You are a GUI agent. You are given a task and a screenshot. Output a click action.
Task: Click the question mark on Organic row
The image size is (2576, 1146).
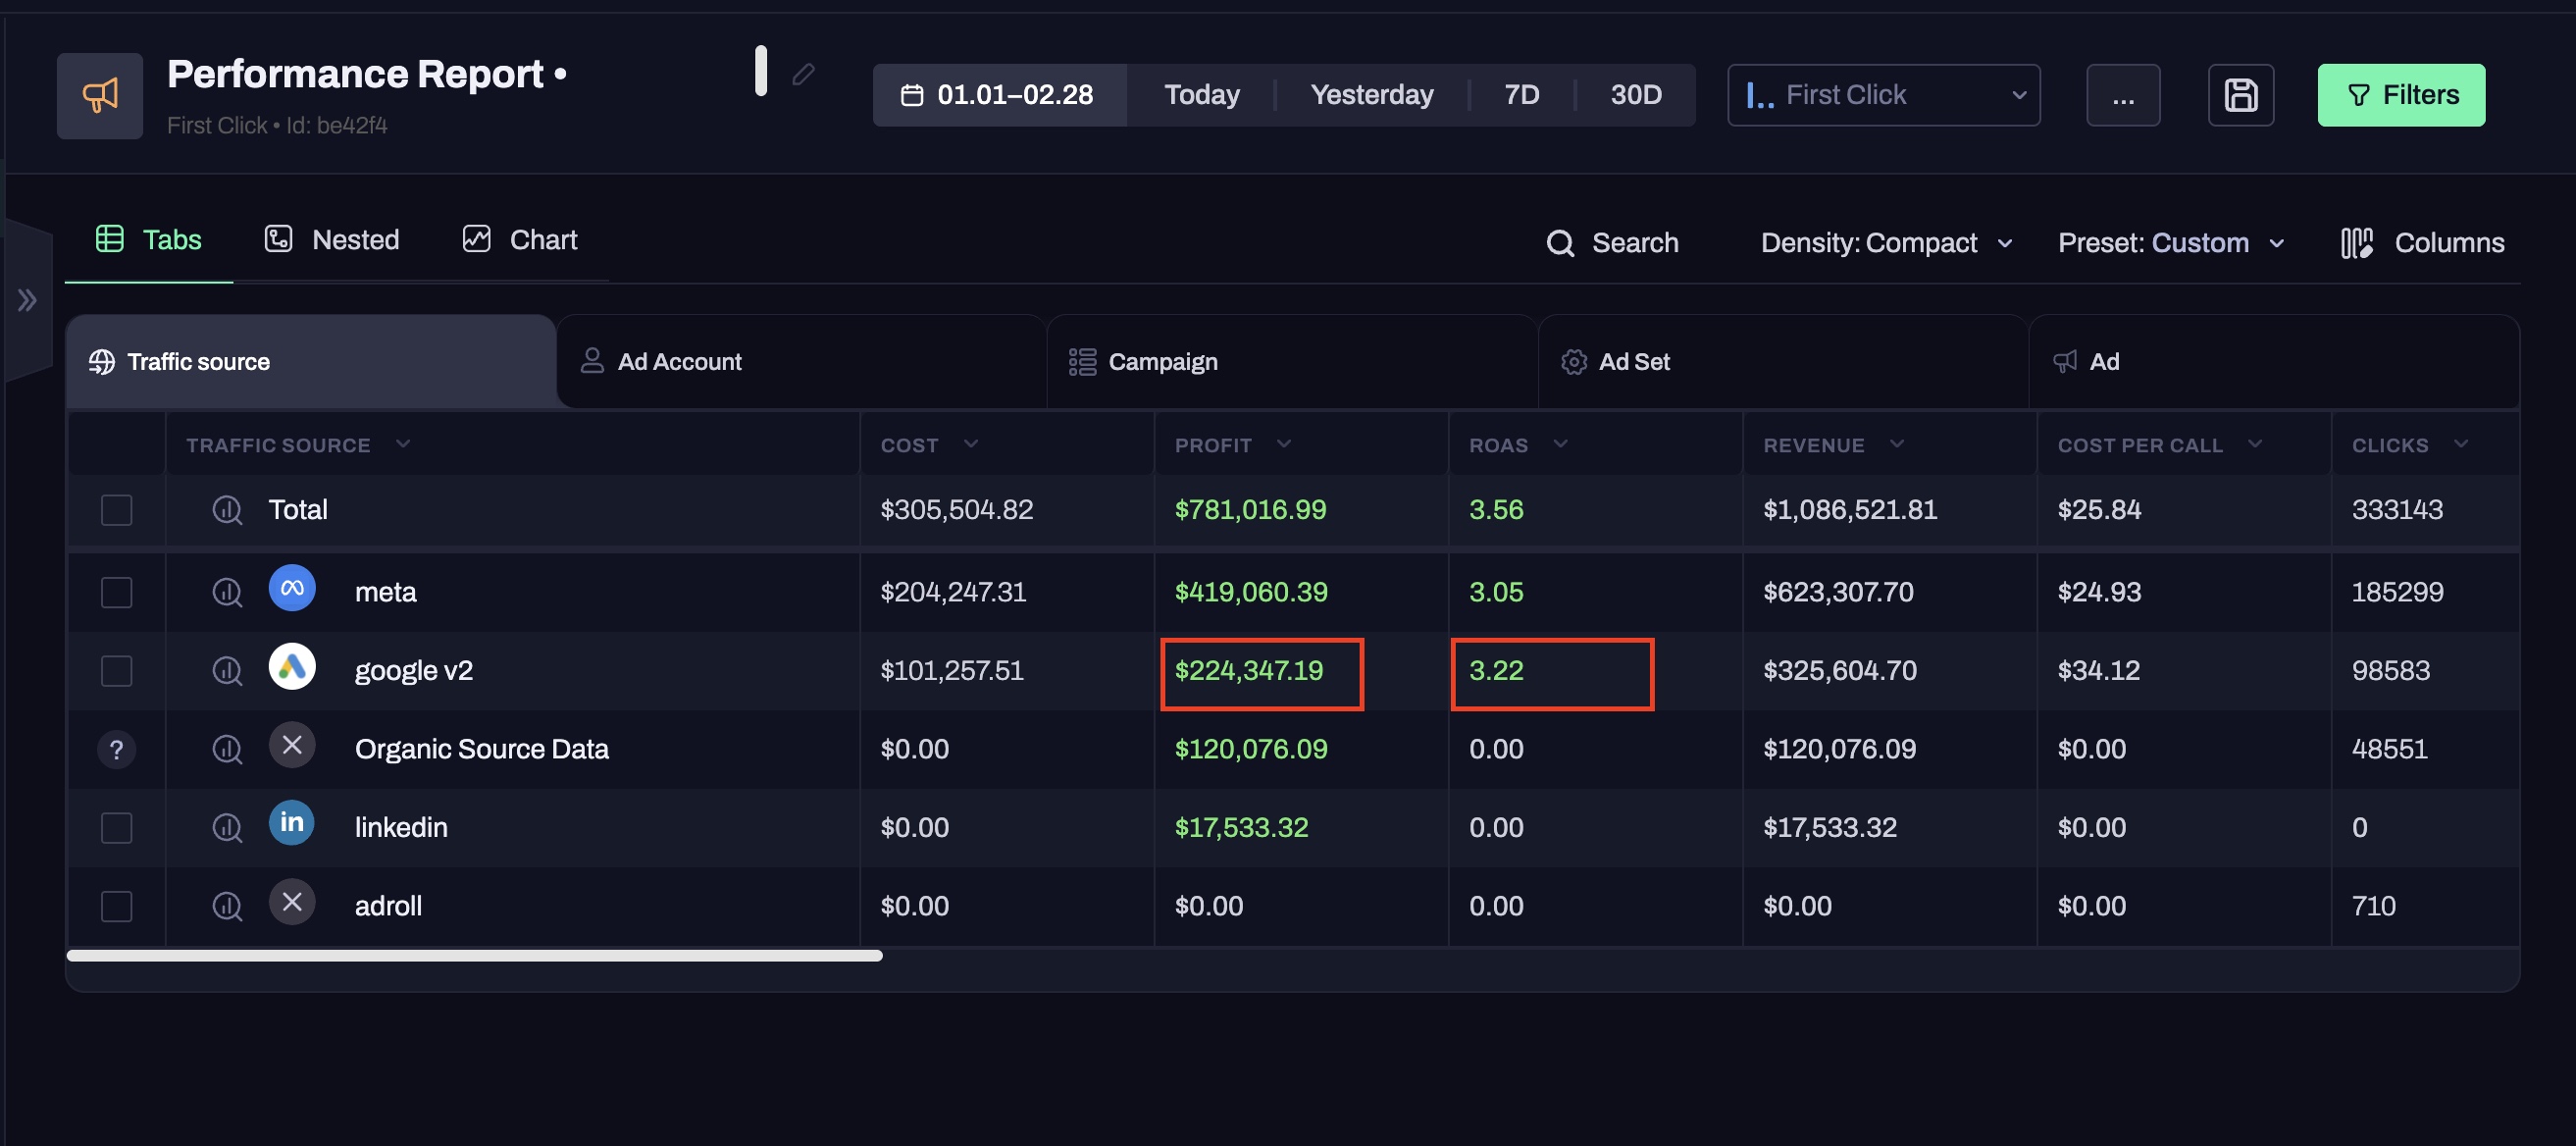click(116, 749)
